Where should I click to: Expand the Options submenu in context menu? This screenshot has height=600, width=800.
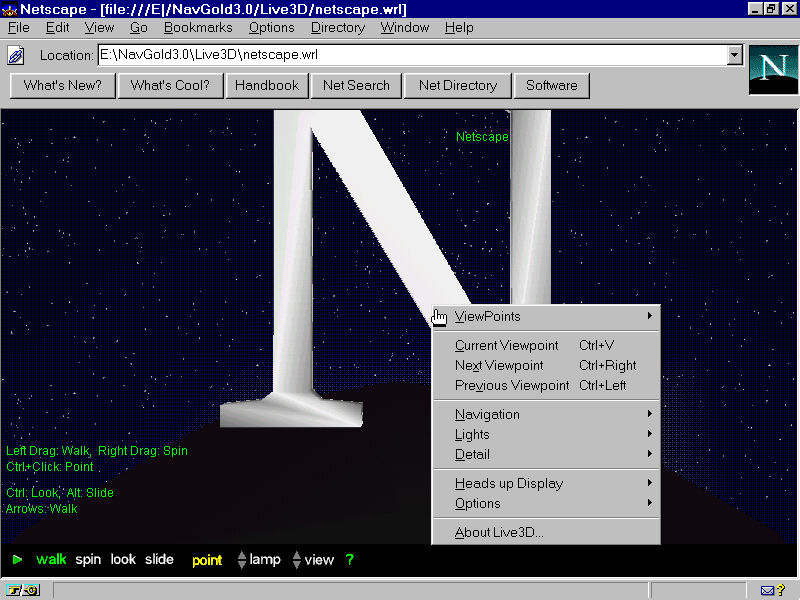(x=546, y=503)
